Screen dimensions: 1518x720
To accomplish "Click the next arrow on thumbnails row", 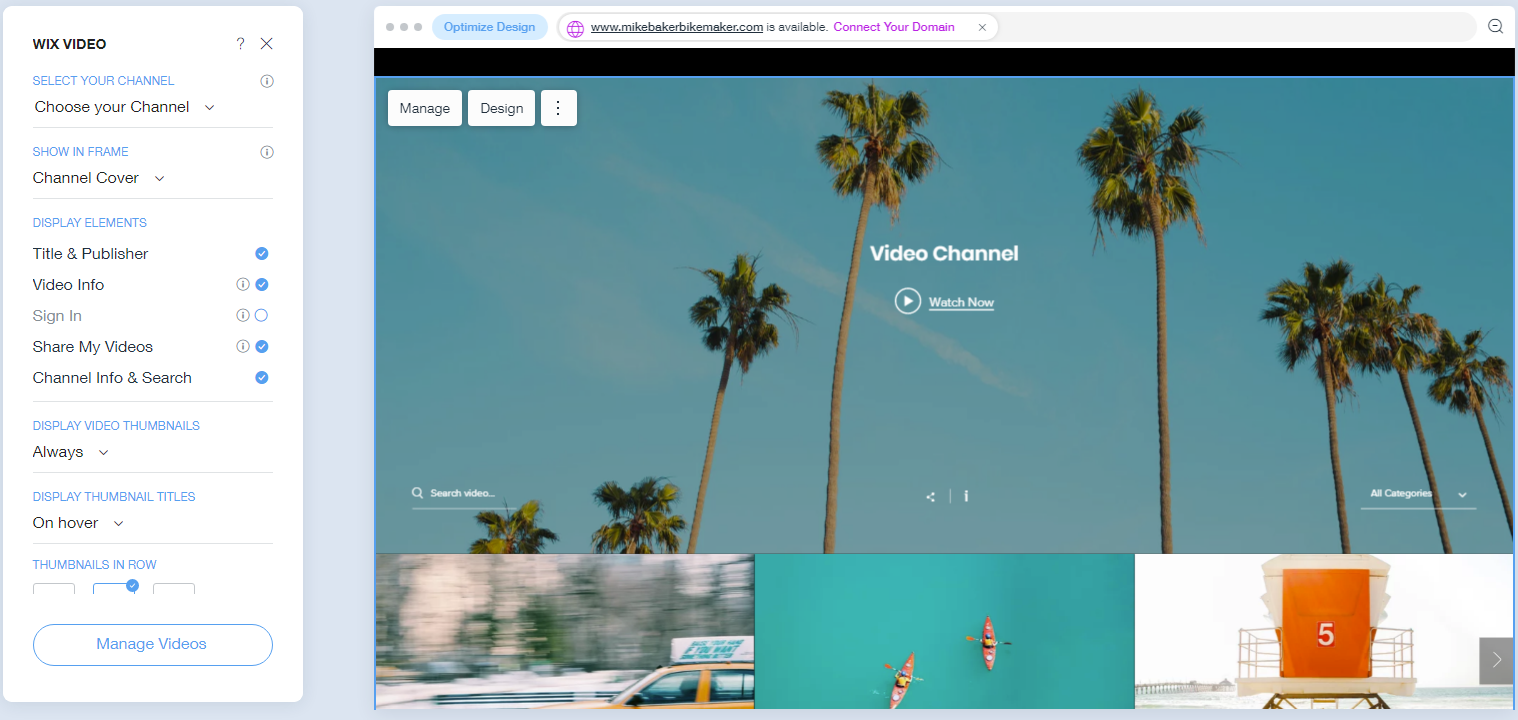I will point(1496,660).
